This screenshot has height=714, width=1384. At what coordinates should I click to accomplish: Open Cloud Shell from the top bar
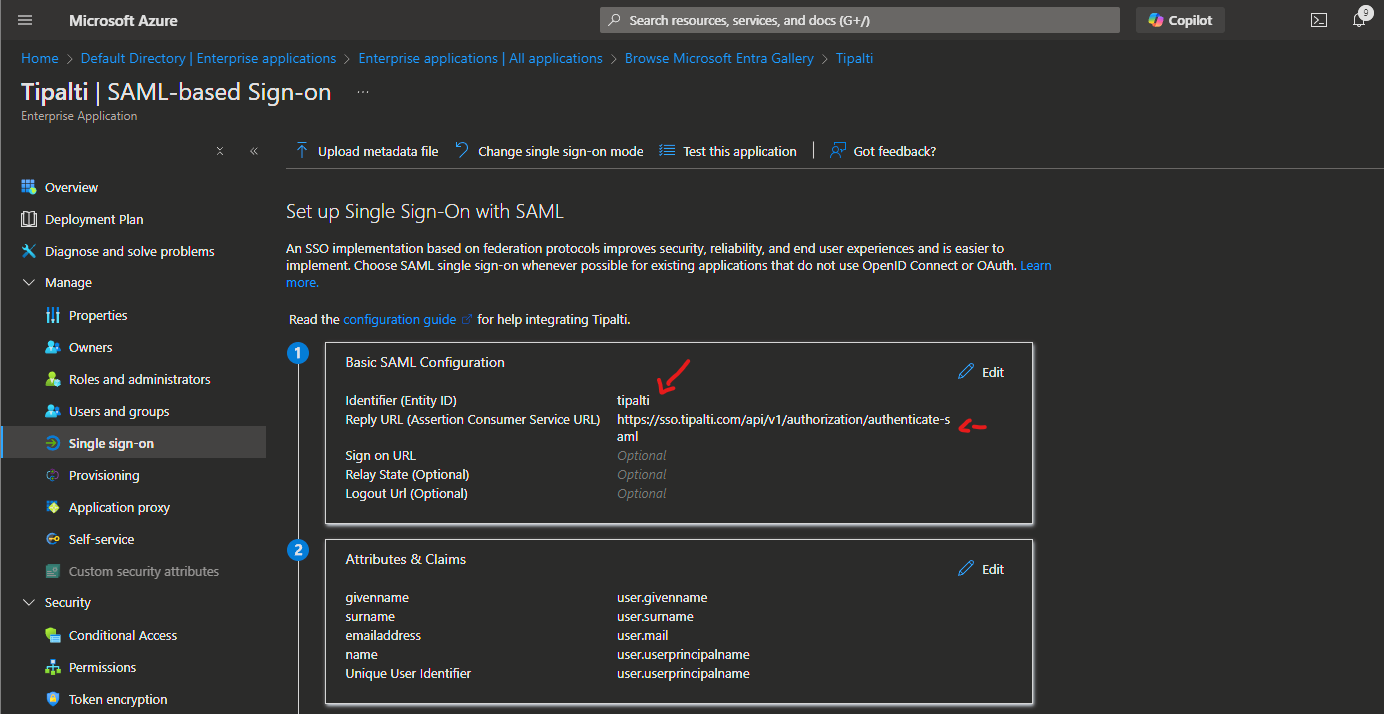pos(1319,20)
